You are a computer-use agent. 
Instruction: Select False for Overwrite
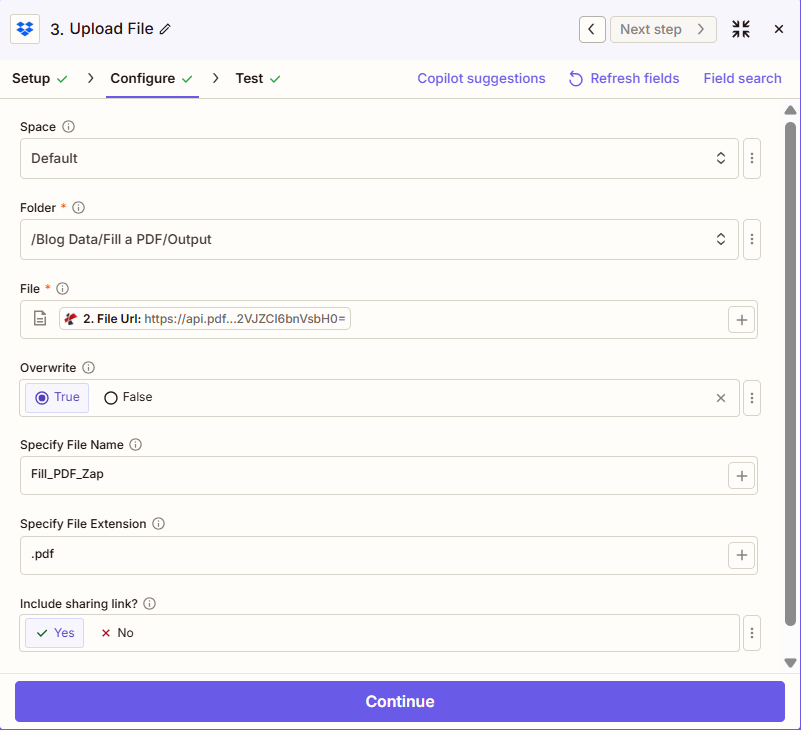tap(128, 398)
